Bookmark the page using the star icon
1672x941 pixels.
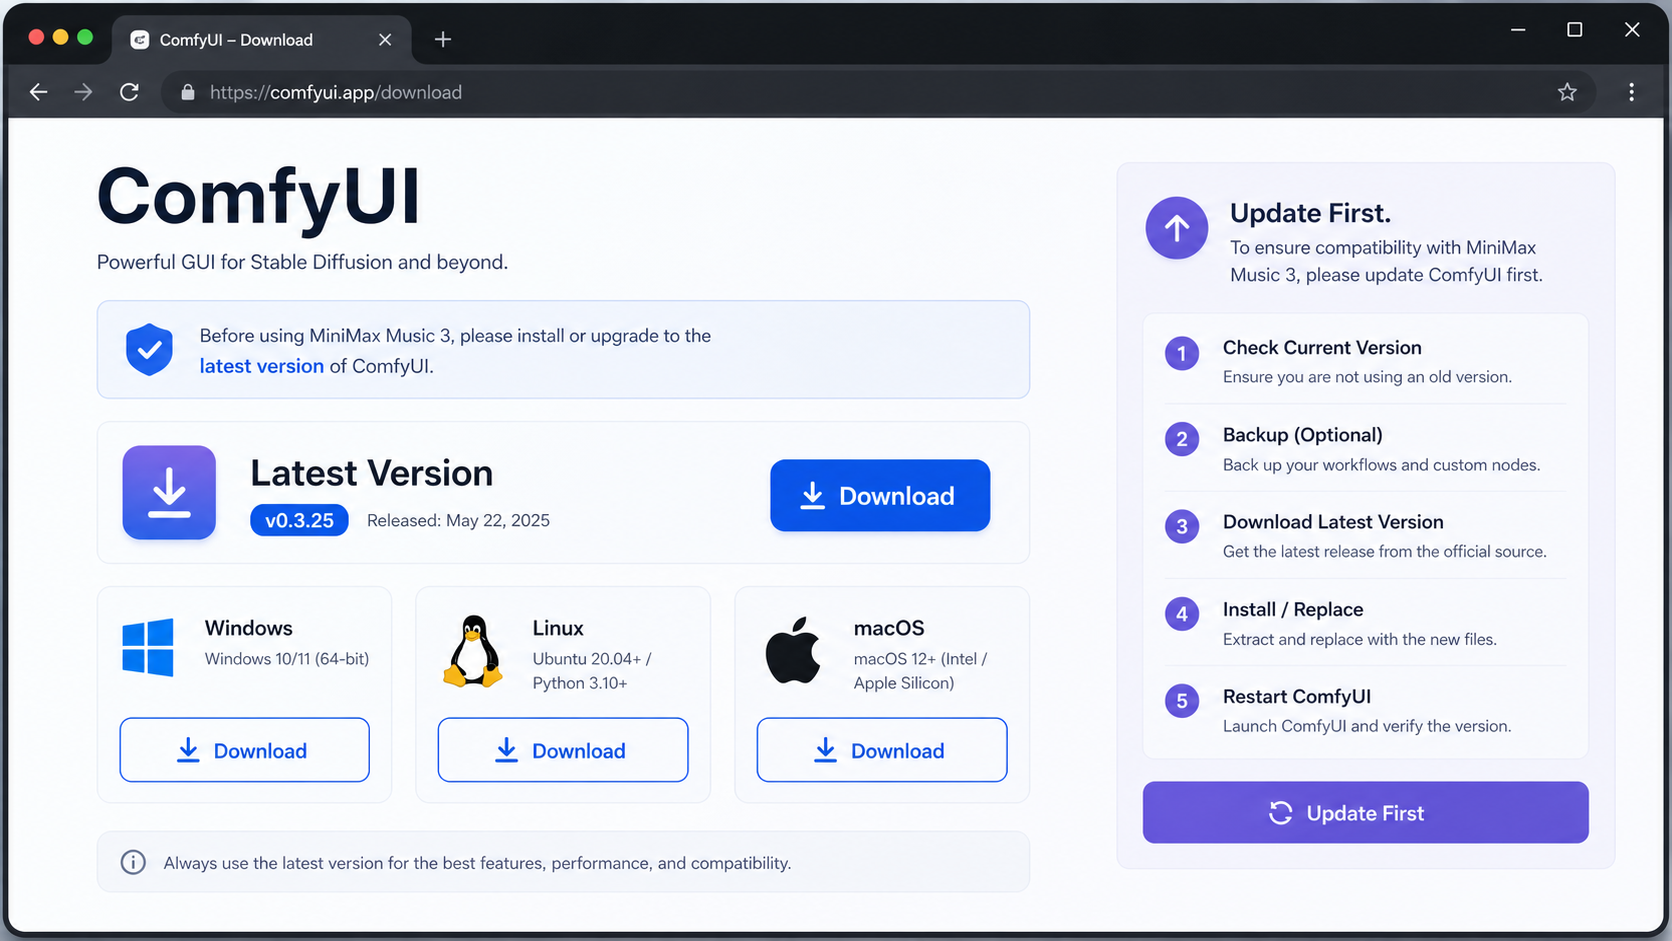[1567, 92]
